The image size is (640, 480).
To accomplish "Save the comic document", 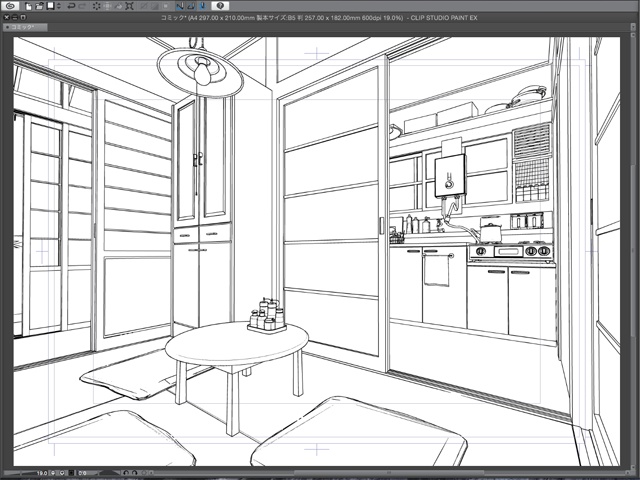I will click(x=50, y=6).
